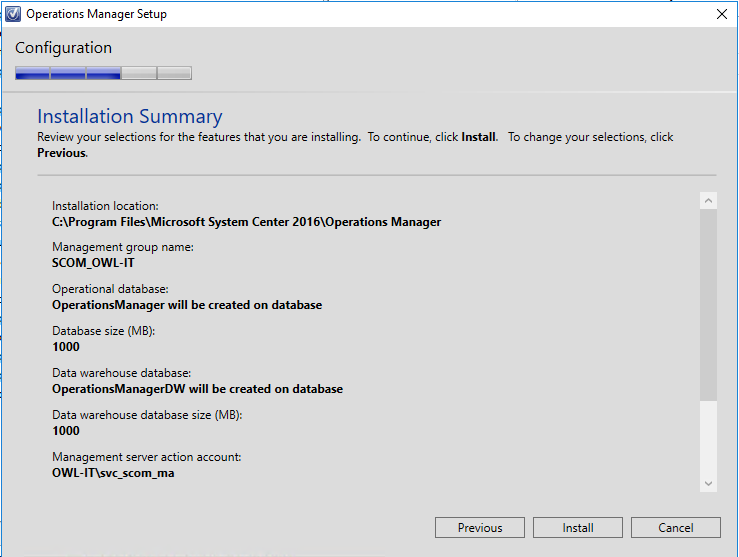Click the Installation Summary heading

pos(130,116)
